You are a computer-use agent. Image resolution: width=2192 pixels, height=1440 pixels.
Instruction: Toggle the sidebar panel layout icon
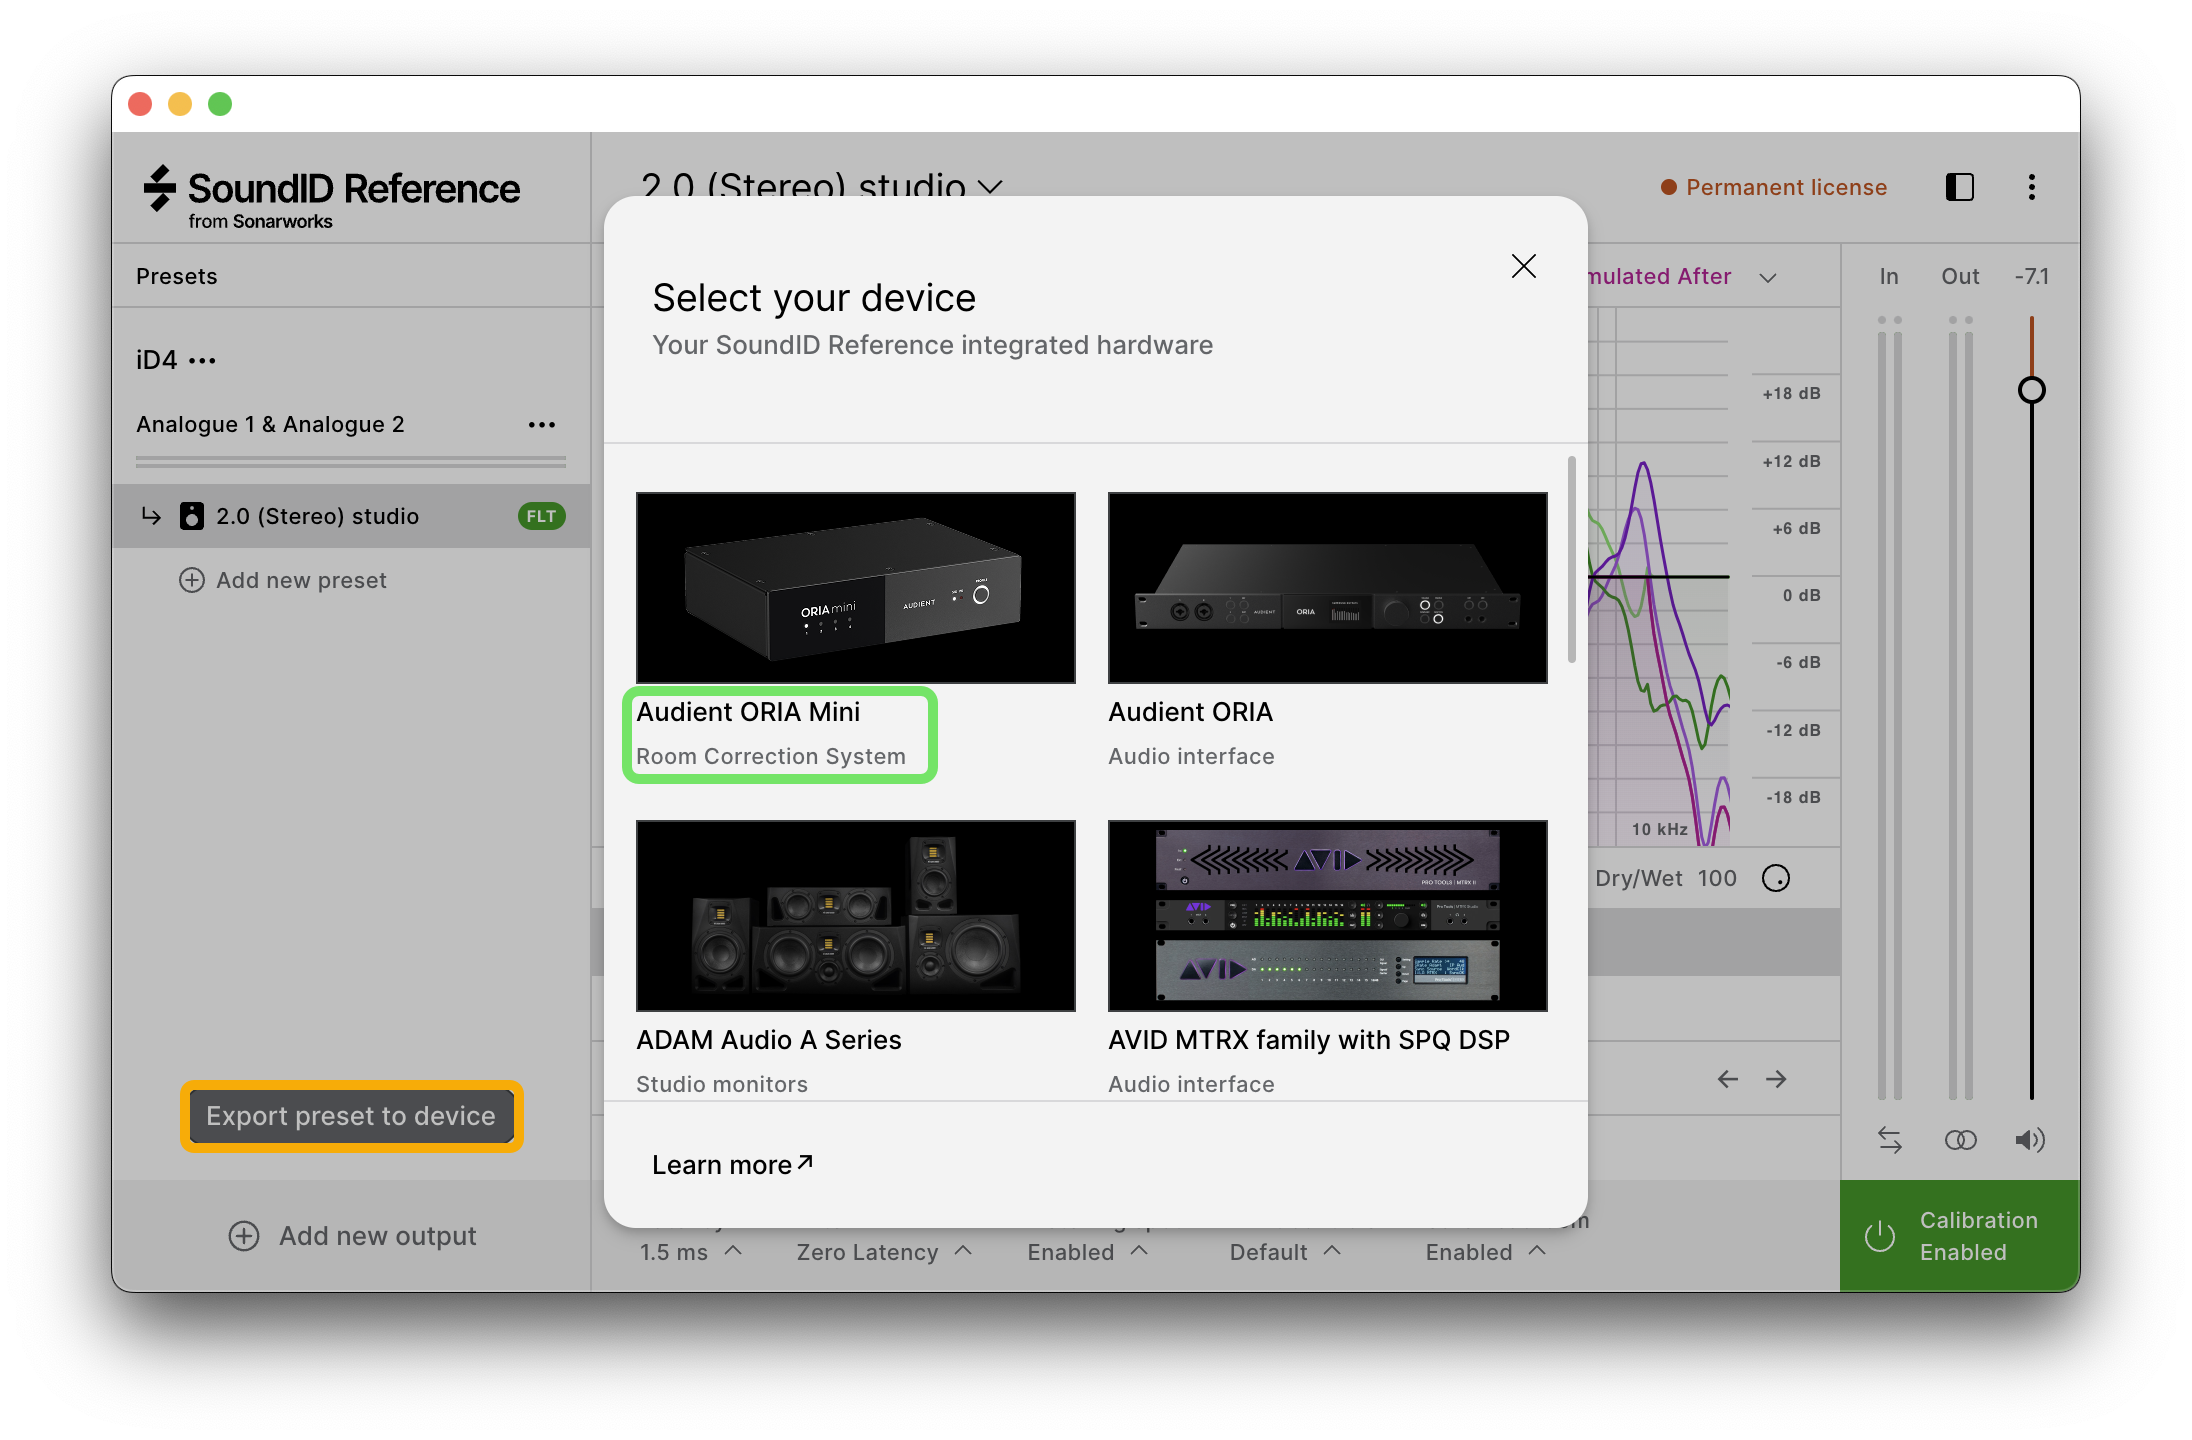coord(1959,187)
